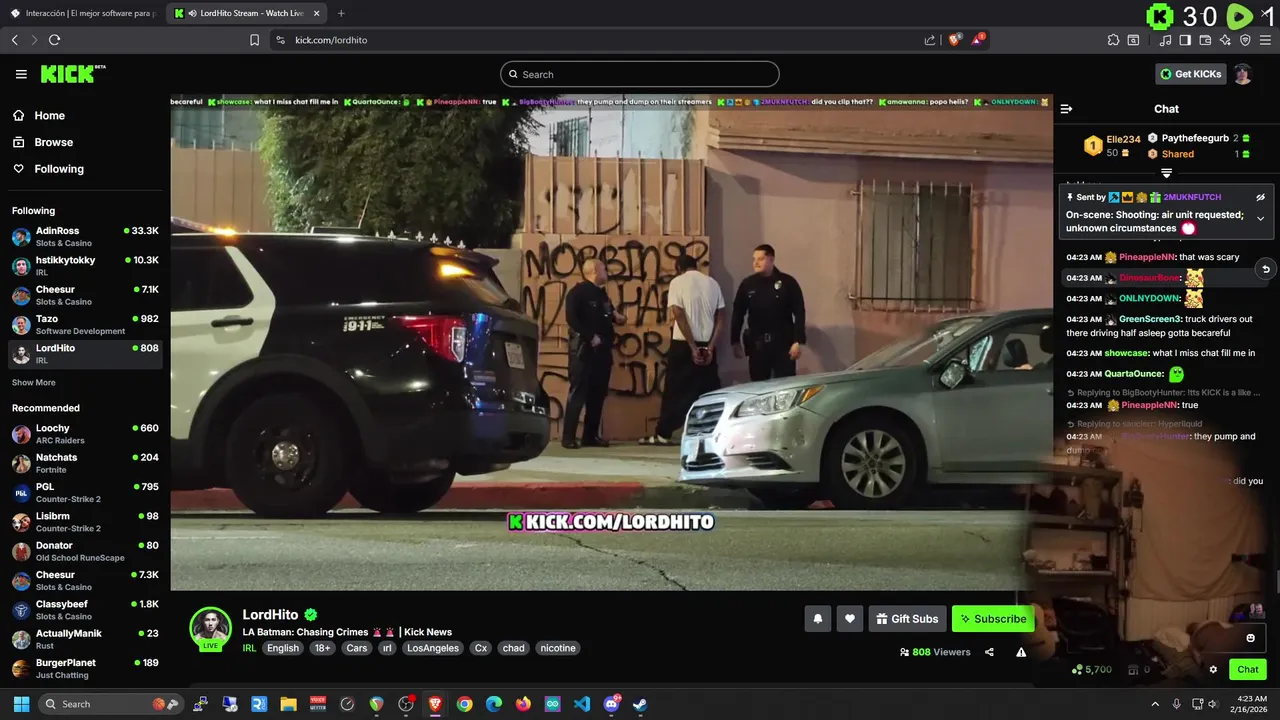Open Brave Wallet icon
Image resolution: width=1280 pixels, height=720 pixels.
click(x=1205, y=40)
